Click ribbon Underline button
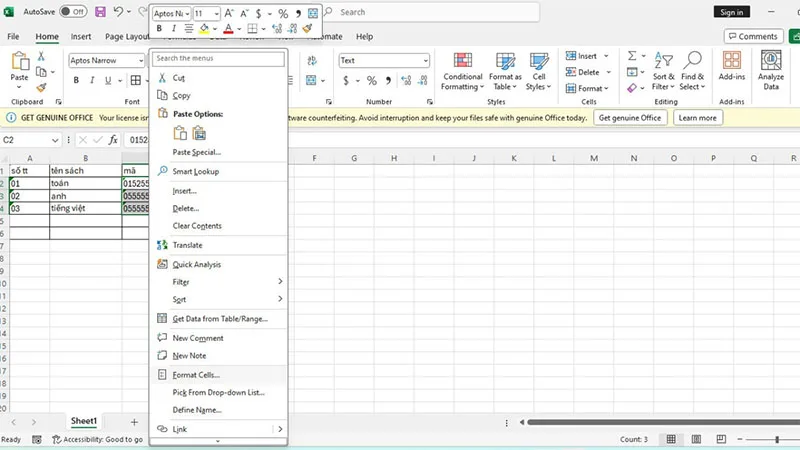 click(x=108, y=80)
